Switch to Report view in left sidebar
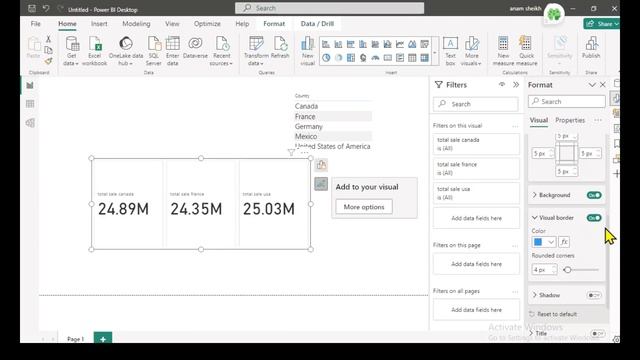640x360 pixels. coord(30,85)
